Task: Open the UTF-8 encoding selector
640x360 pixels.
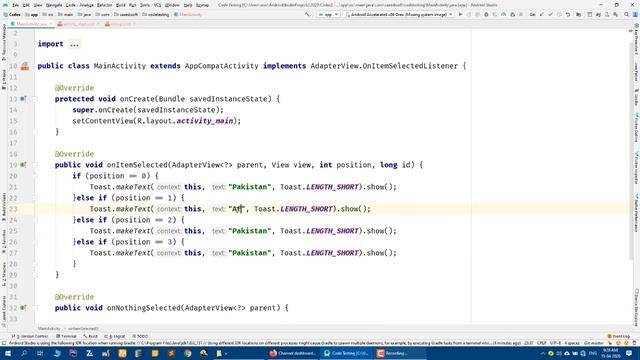Action: tap(556, 343)
